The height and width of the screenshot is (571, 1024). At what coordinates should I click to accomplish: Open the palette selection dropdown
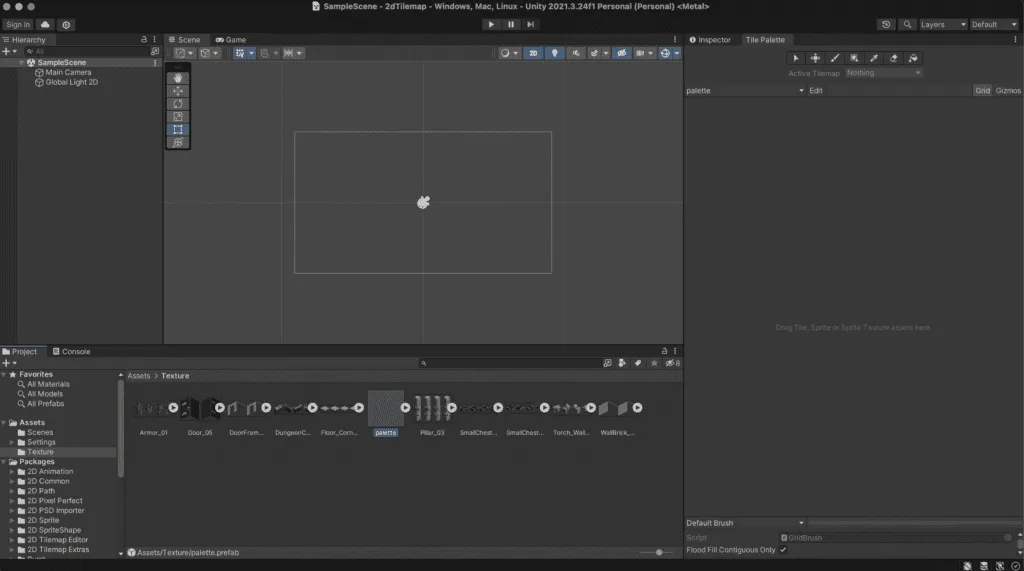point(745,91)
